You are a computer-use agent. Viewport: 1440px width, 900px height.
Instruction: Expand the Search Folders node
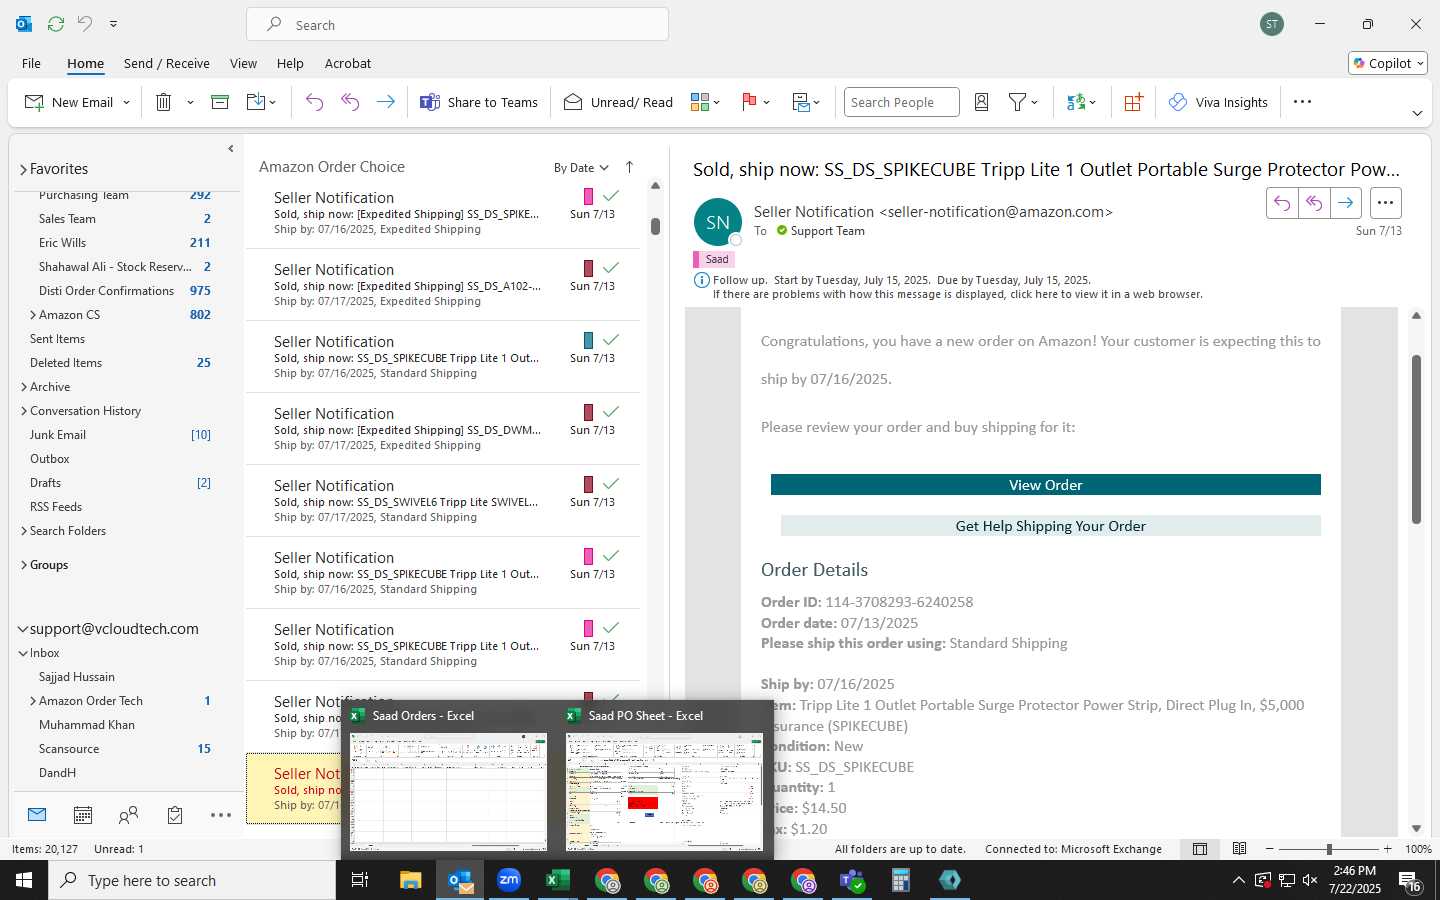click(24, 531)
